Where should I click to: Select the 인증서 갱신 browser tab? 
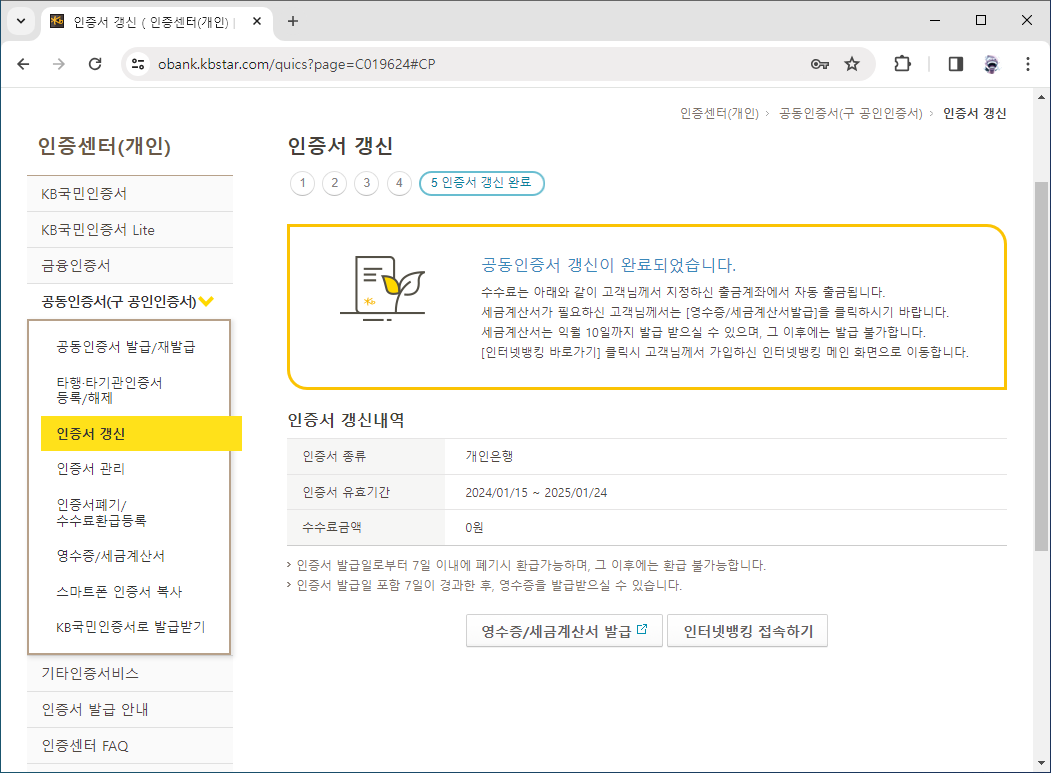point(157,21)
